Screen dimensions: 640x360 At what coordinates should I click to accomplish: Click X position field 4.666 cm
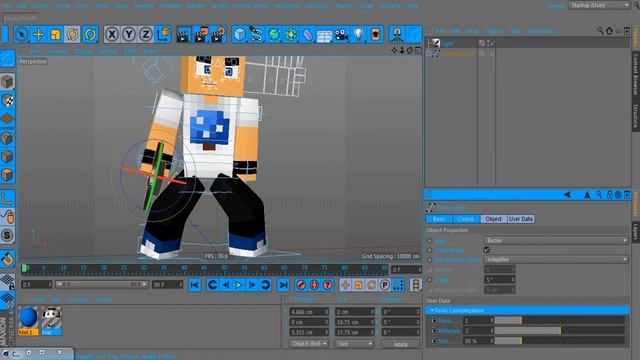(309, 312)
